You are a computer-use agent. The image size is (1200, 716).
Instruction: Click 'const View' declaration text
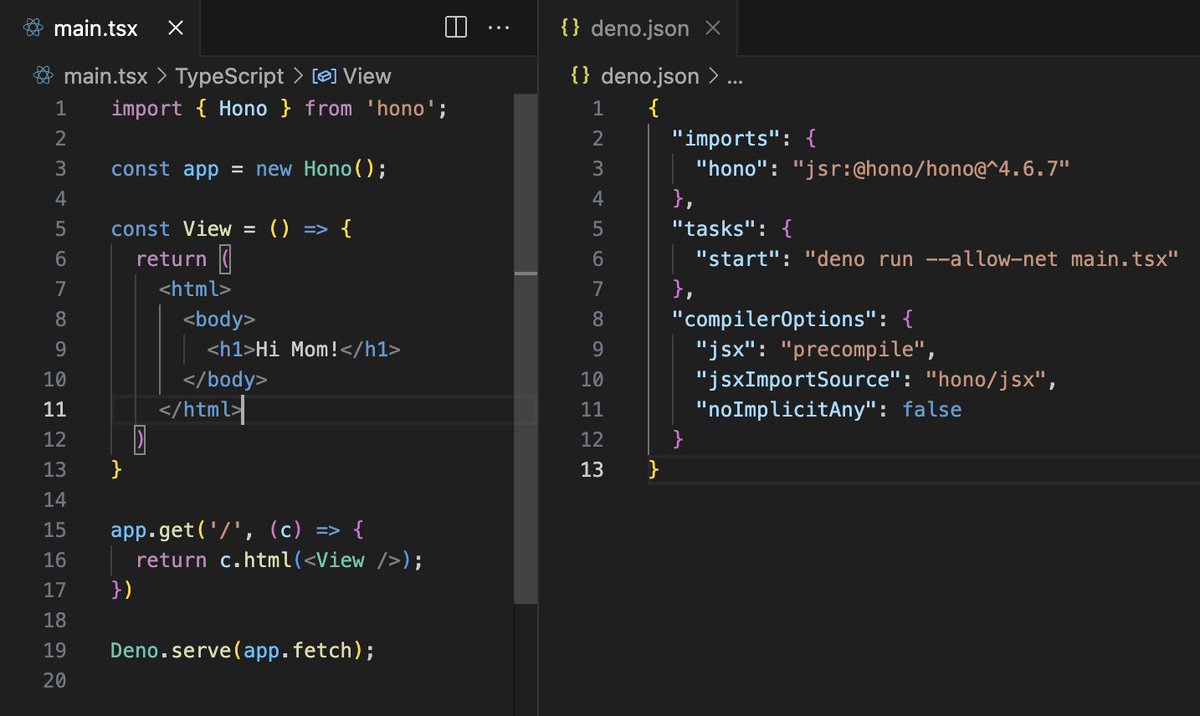click(171, 229)
